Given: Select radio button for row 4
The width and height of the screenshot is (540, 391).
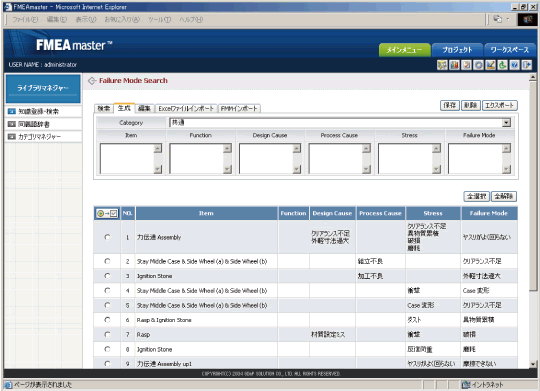Looking at the screenshot, I should click(x=107, y=290).
